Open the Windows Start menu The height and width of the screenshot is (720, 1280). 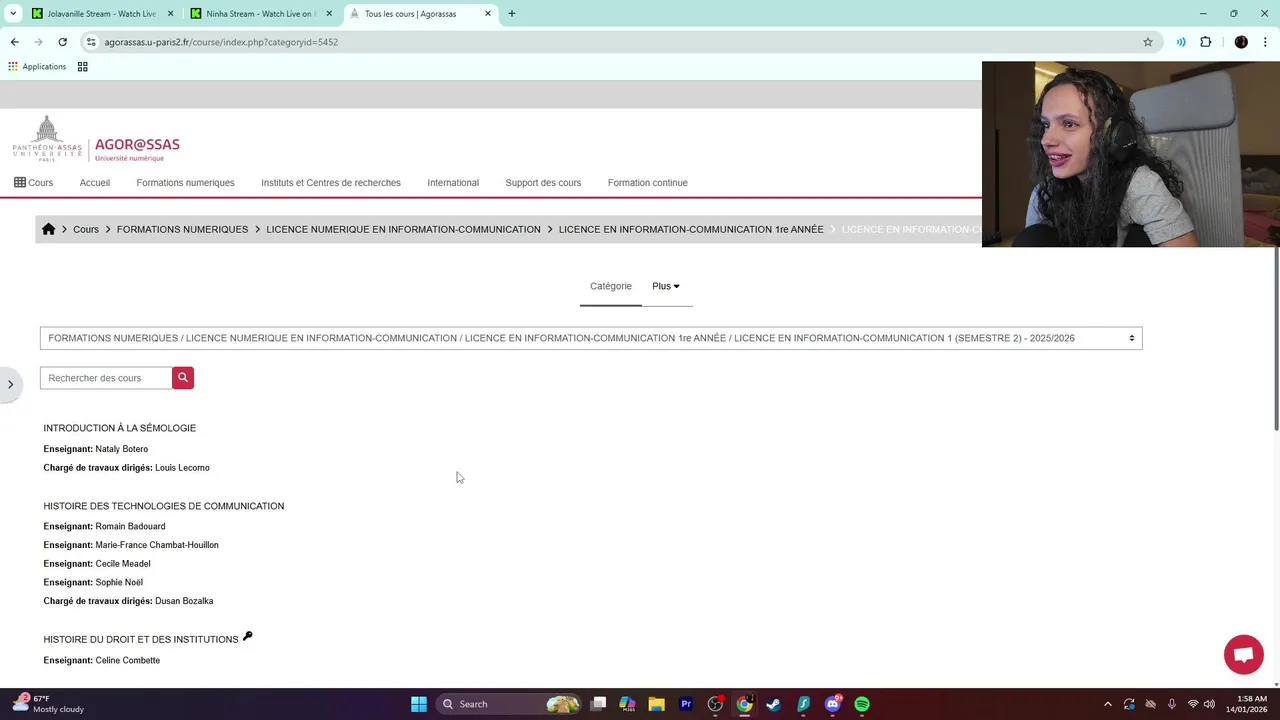point(419,704)
